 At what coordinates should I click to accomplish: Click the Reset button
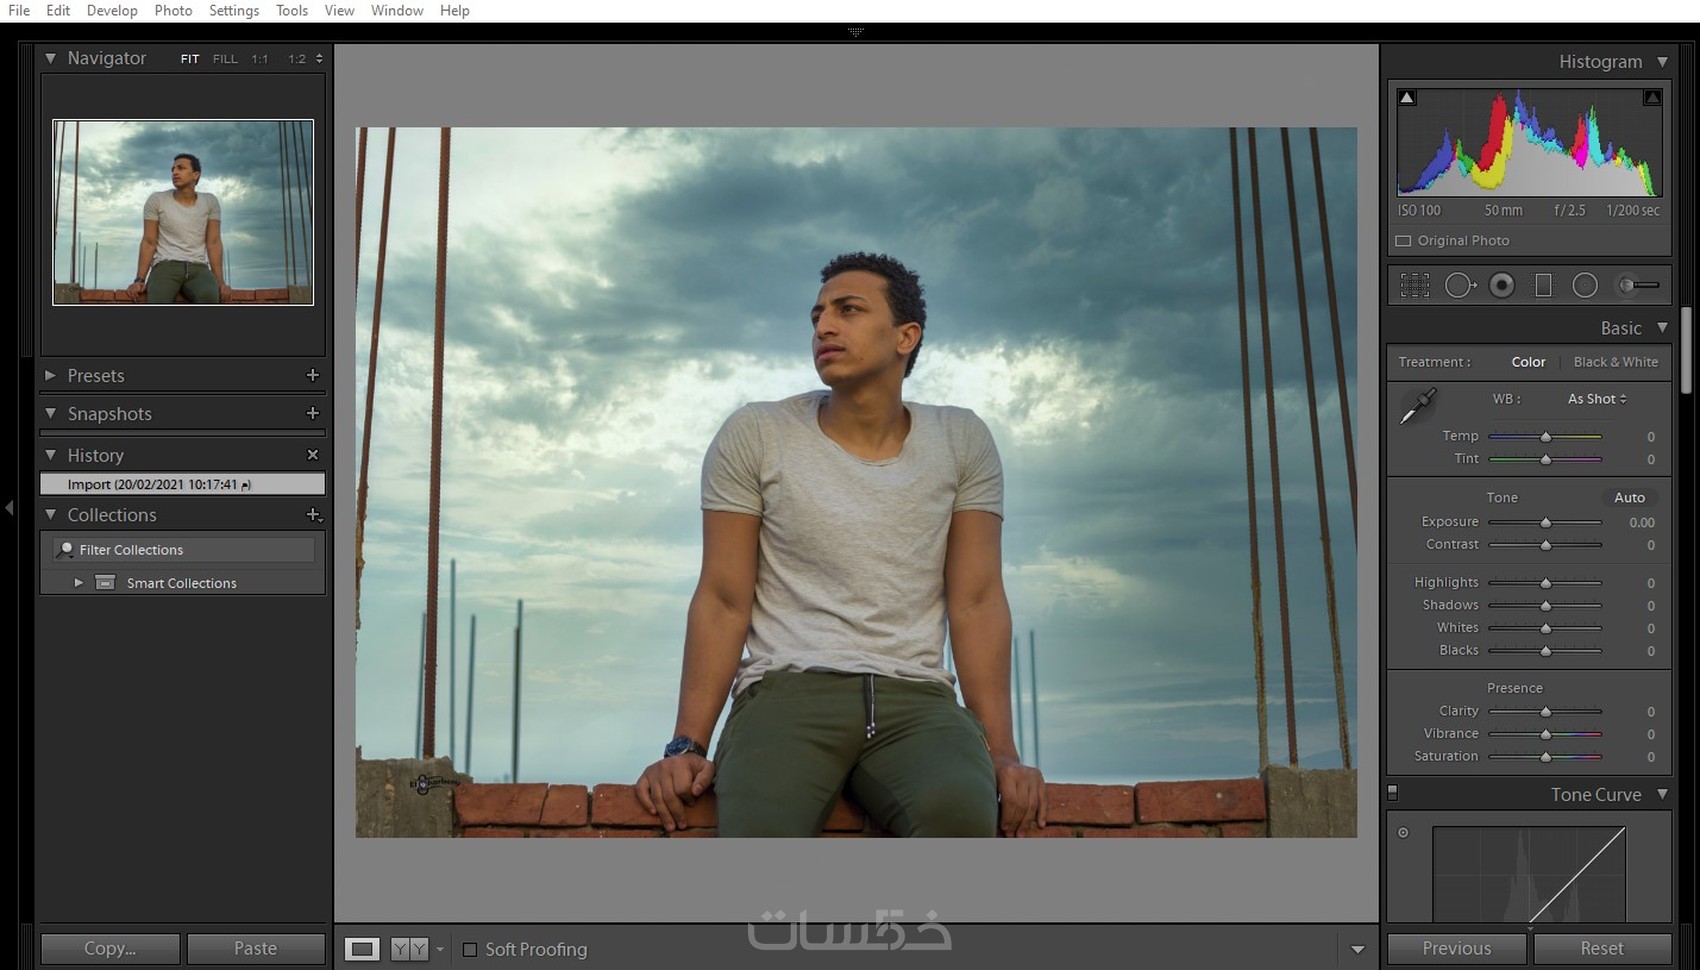(1602, 948)
